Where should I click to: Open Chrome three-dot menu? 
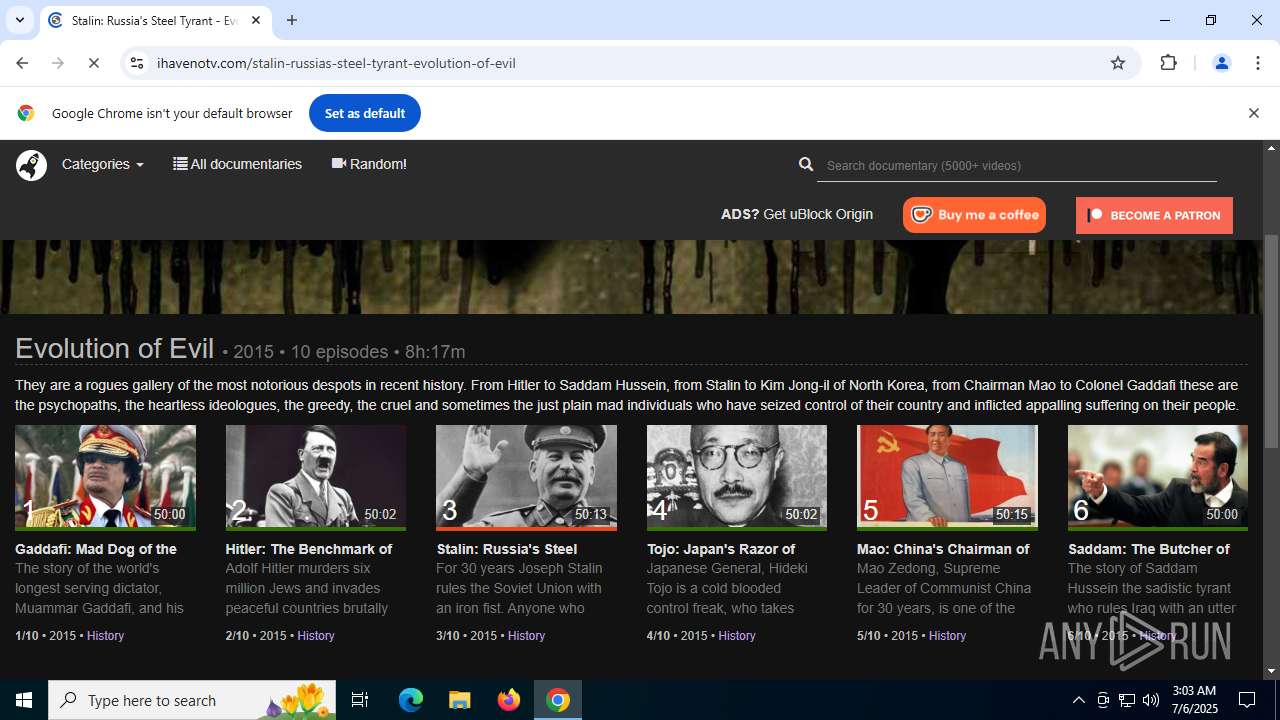pyautogui.click(x=1258, y=63)
